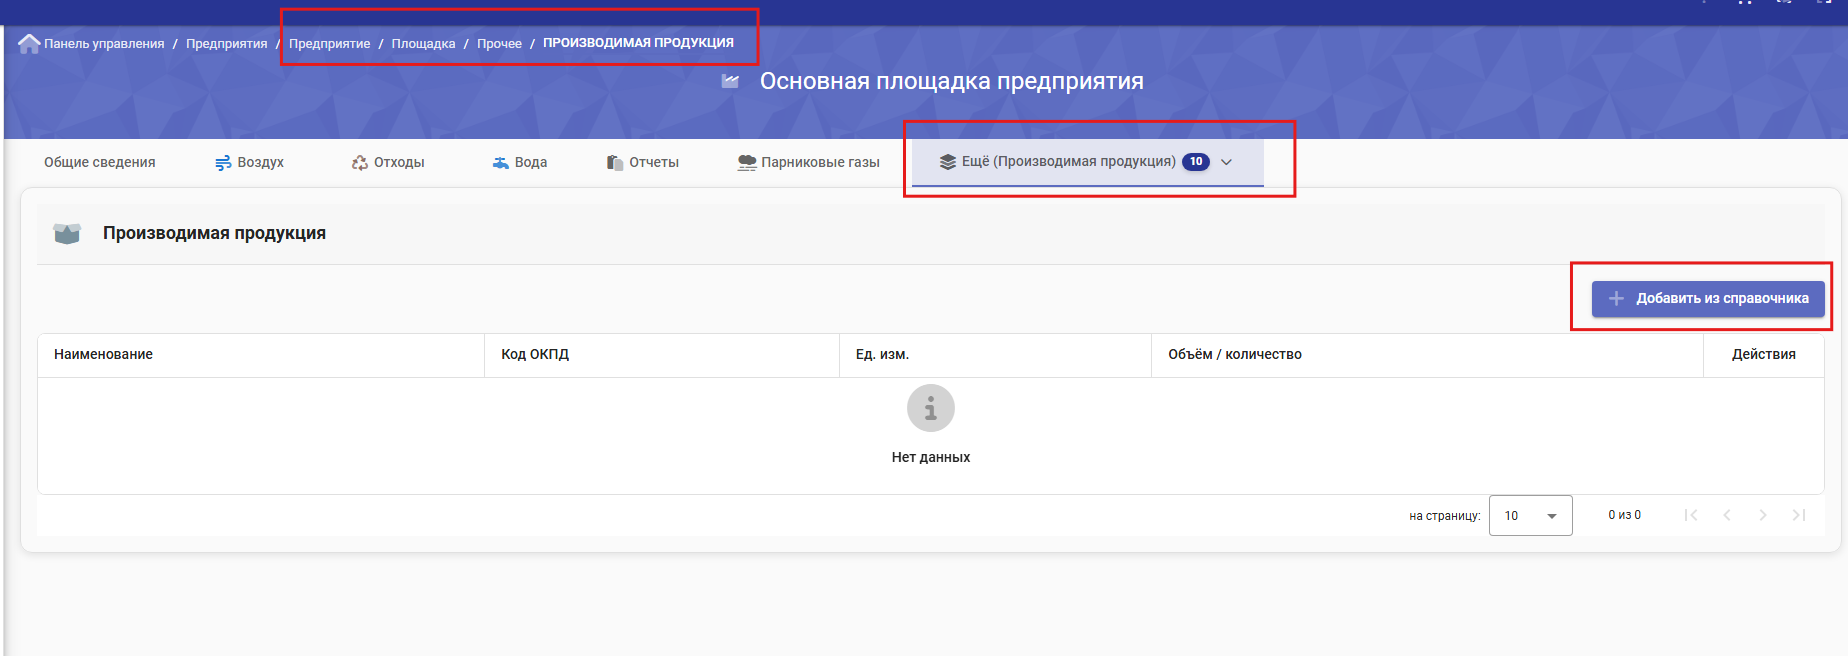Click the badge showing 10
The image size is (1848, 656).
point(1196,162)
